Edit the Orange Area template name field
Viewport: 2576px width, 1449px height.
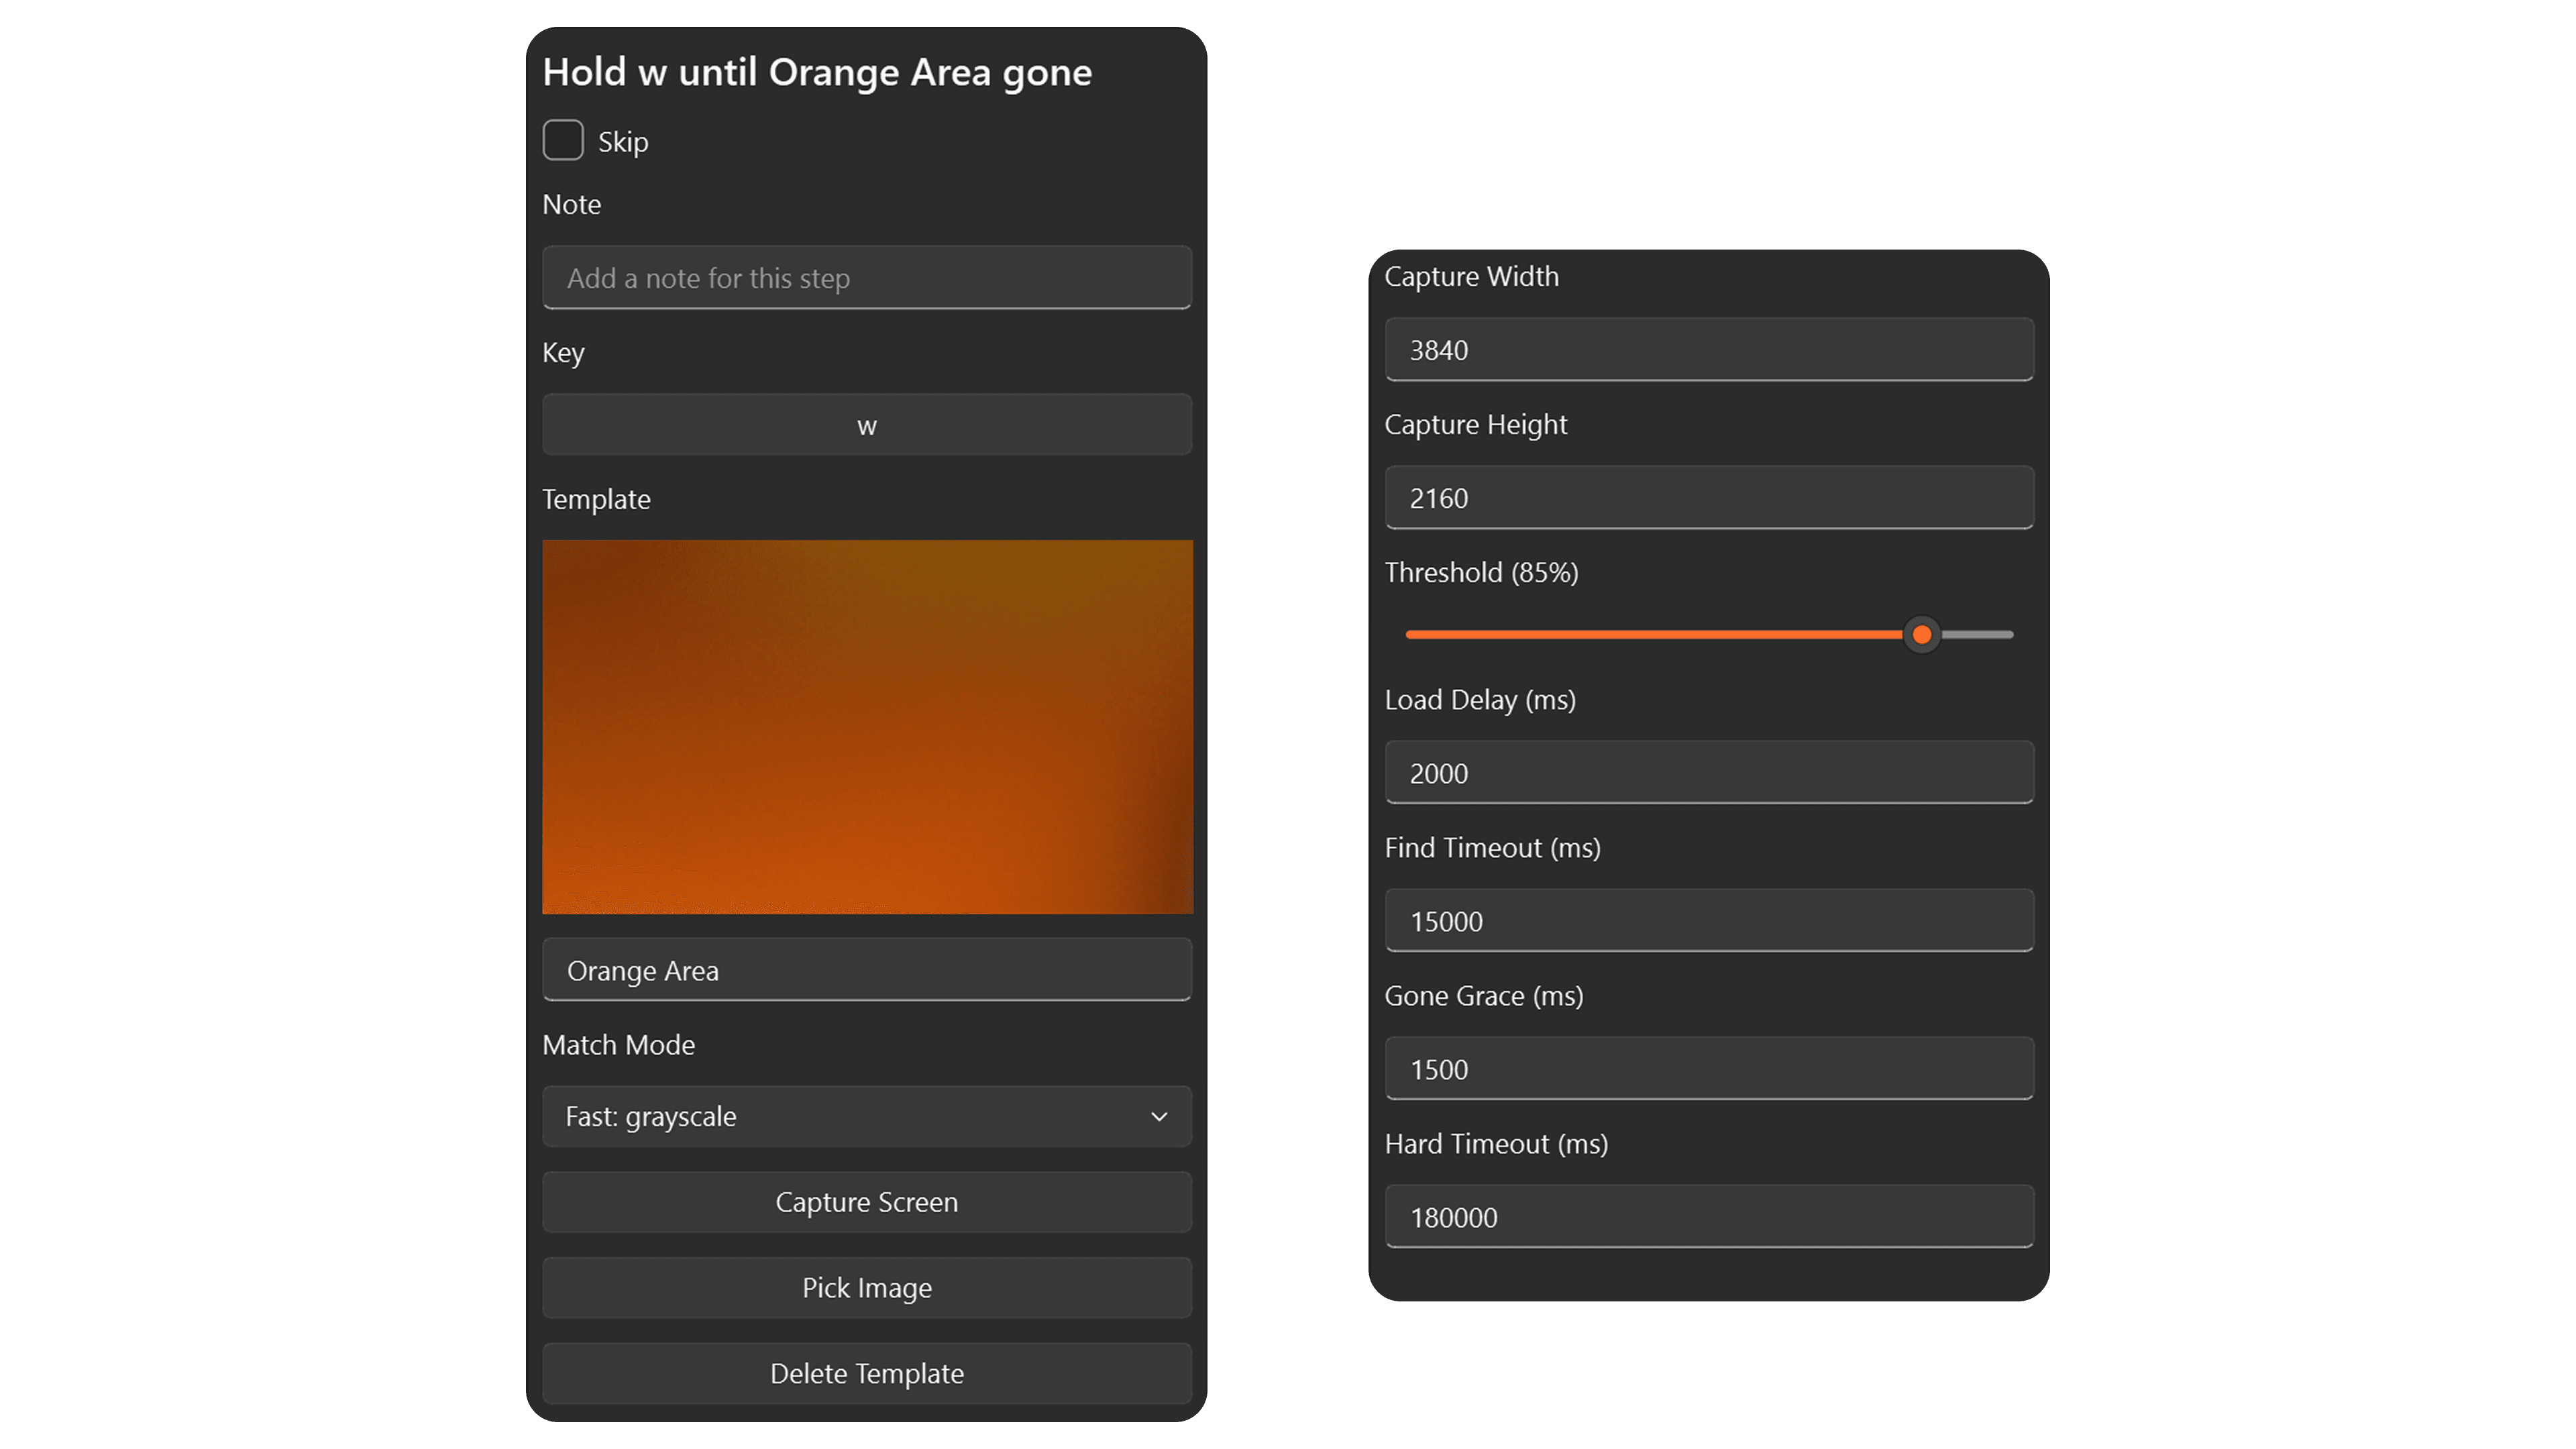(x=867, y=970)
